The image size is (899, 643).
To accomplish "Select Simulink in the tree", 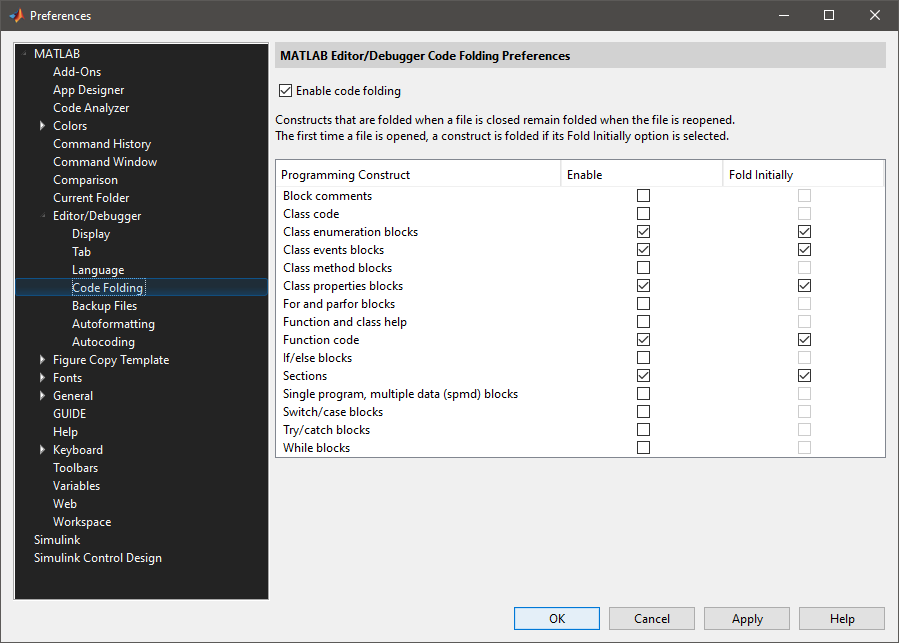I will coord(57,540).
